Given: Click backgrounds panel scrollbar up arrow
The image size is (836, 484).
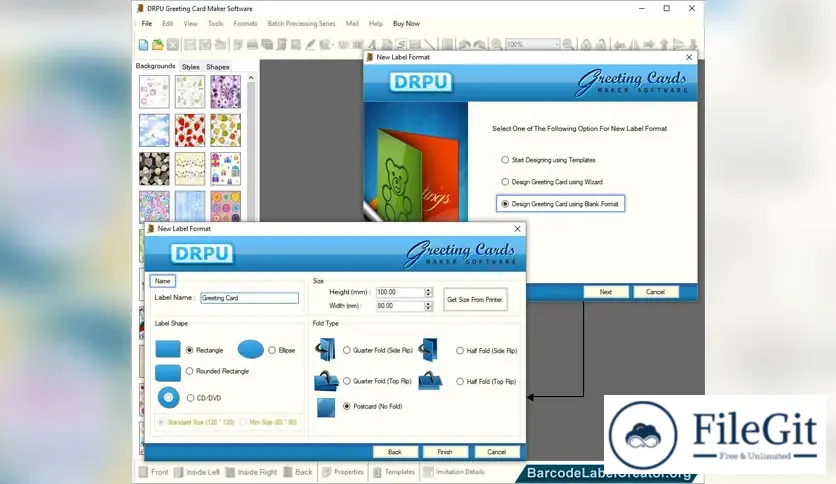Looking at the screenshot, I should pyautogui.click(x=251, y=78).
